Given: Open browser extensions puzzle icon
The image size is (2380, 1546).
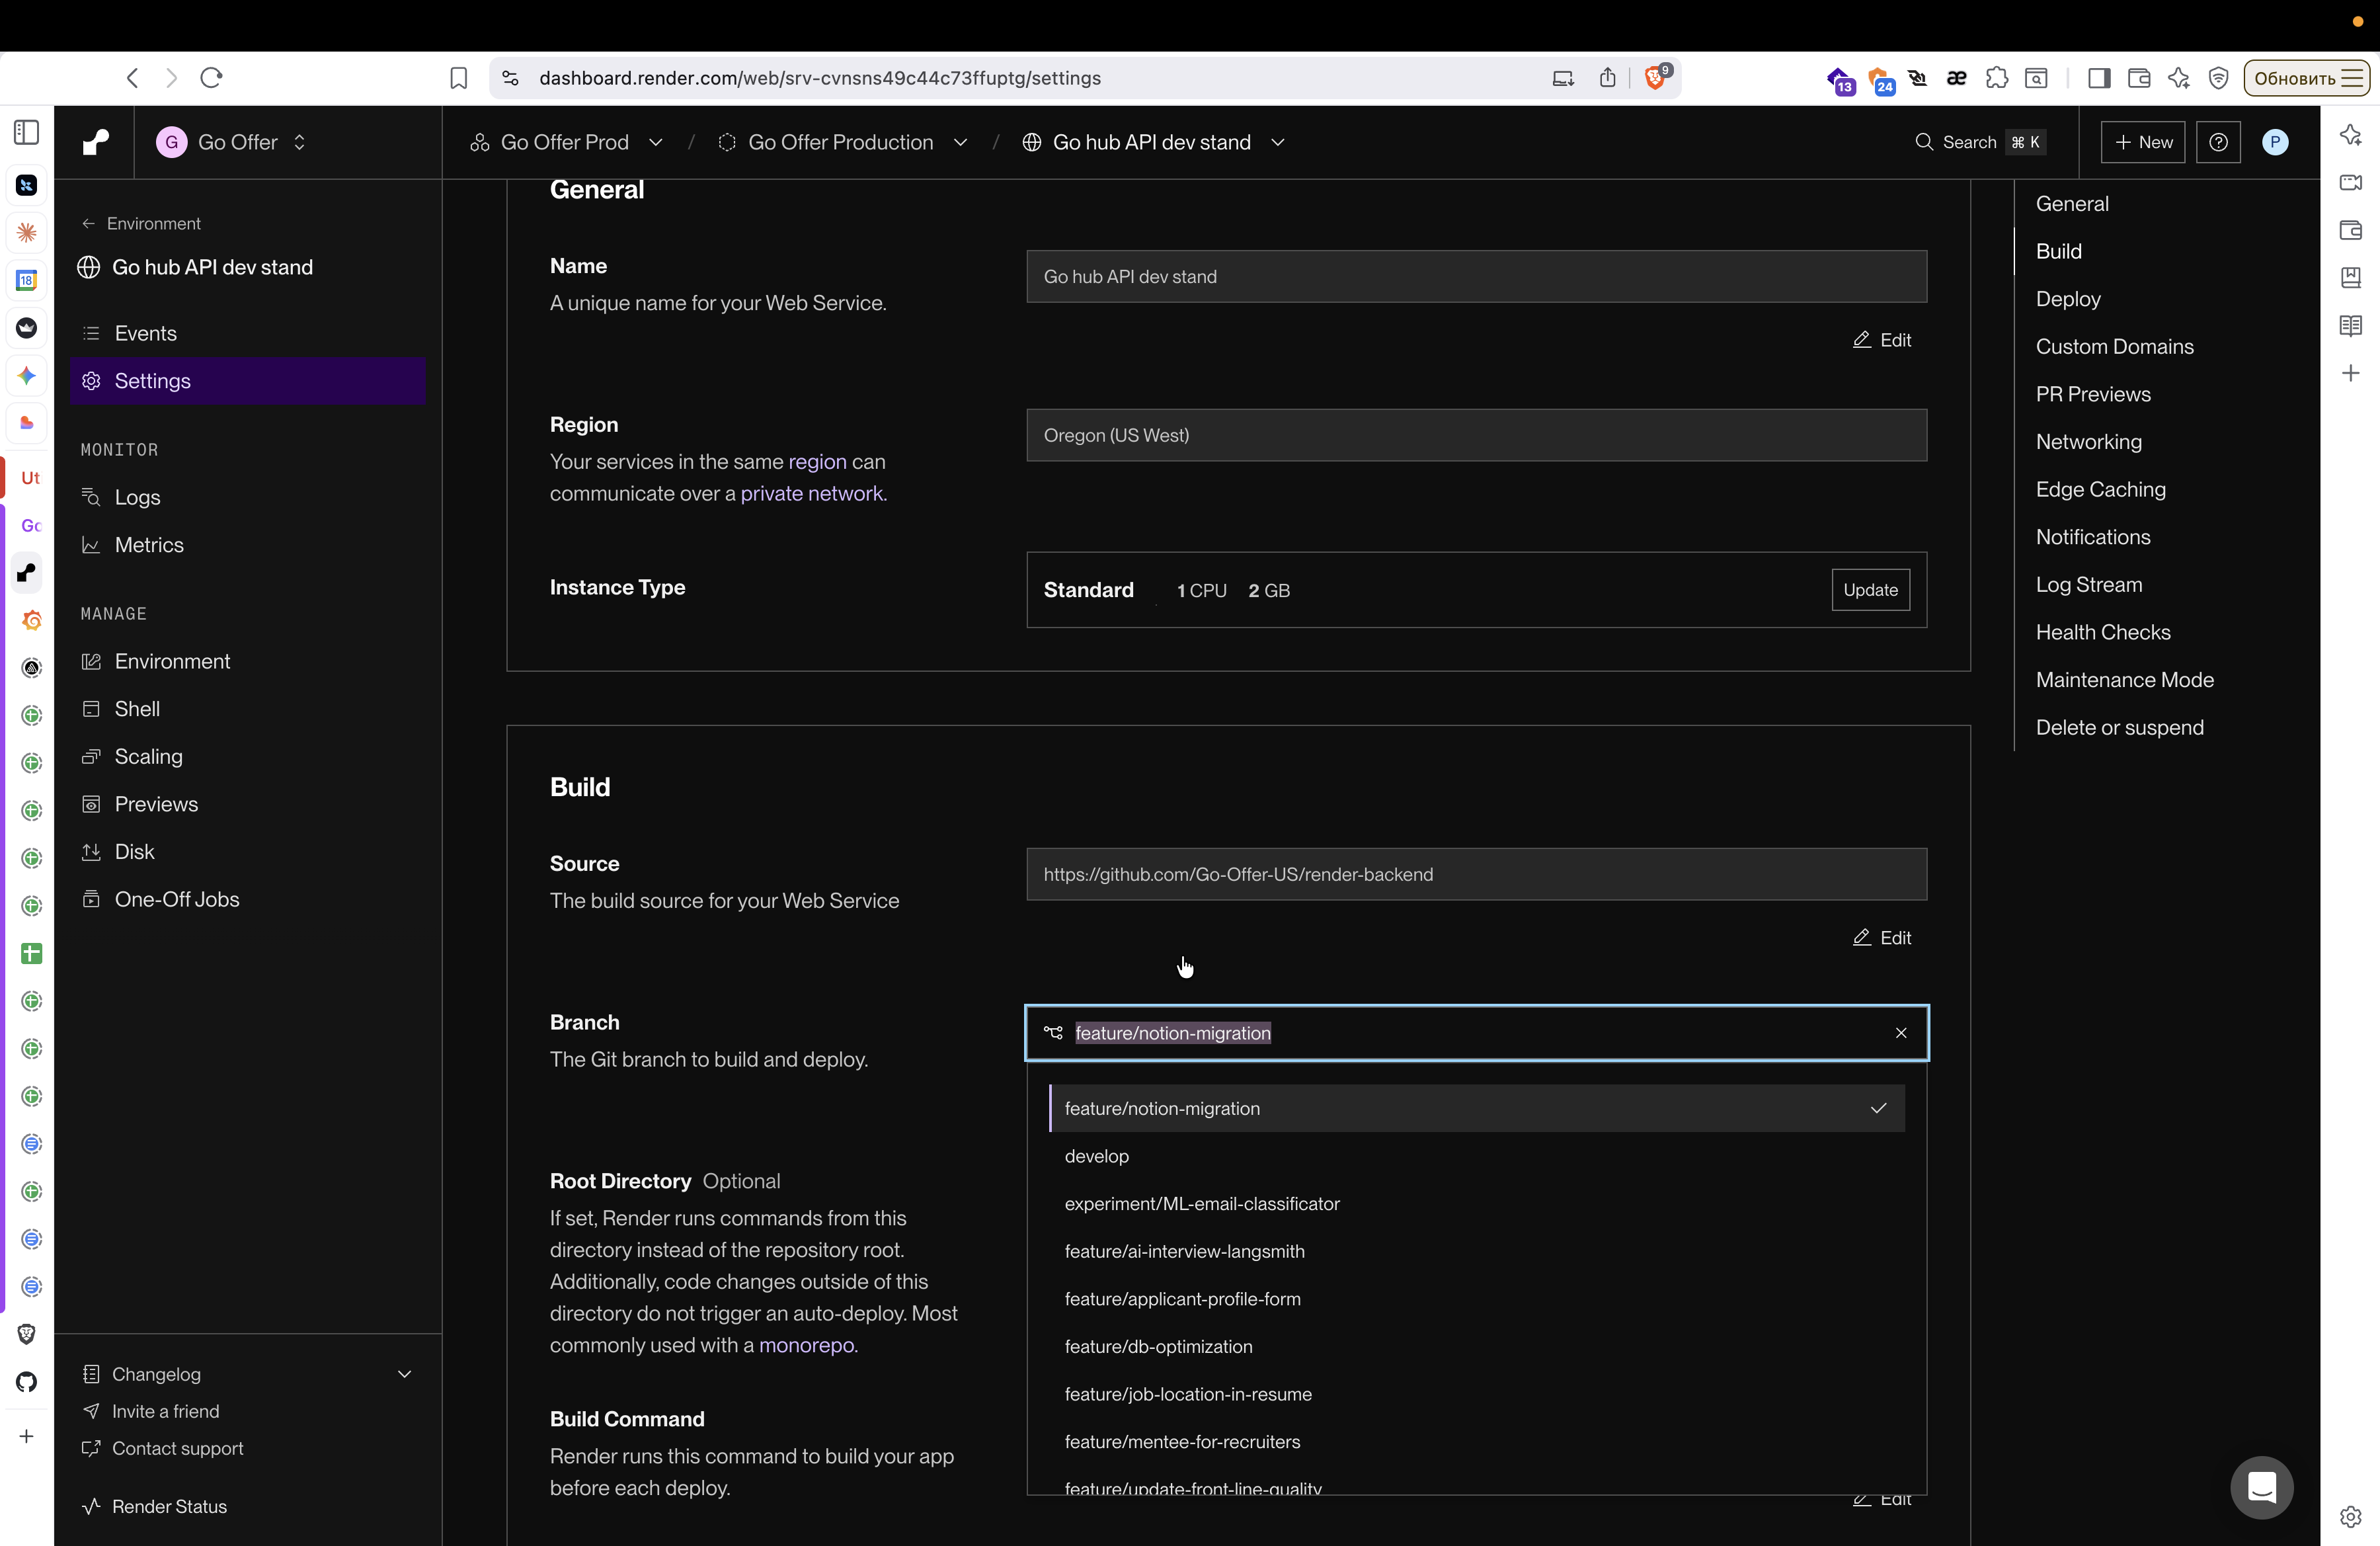Looking at the screenshot, I should [1997, 78].
